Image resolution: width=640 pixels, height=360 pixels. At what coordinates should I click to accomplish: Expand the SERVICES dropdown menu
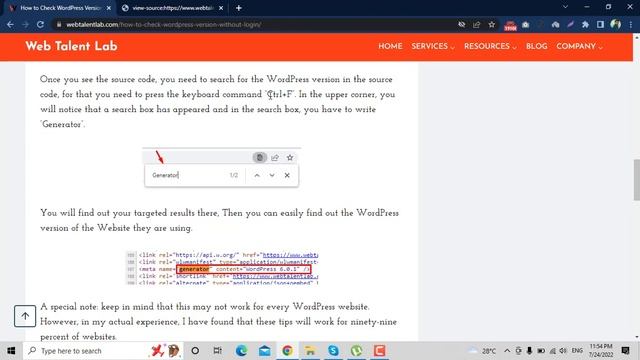point(433,46)
